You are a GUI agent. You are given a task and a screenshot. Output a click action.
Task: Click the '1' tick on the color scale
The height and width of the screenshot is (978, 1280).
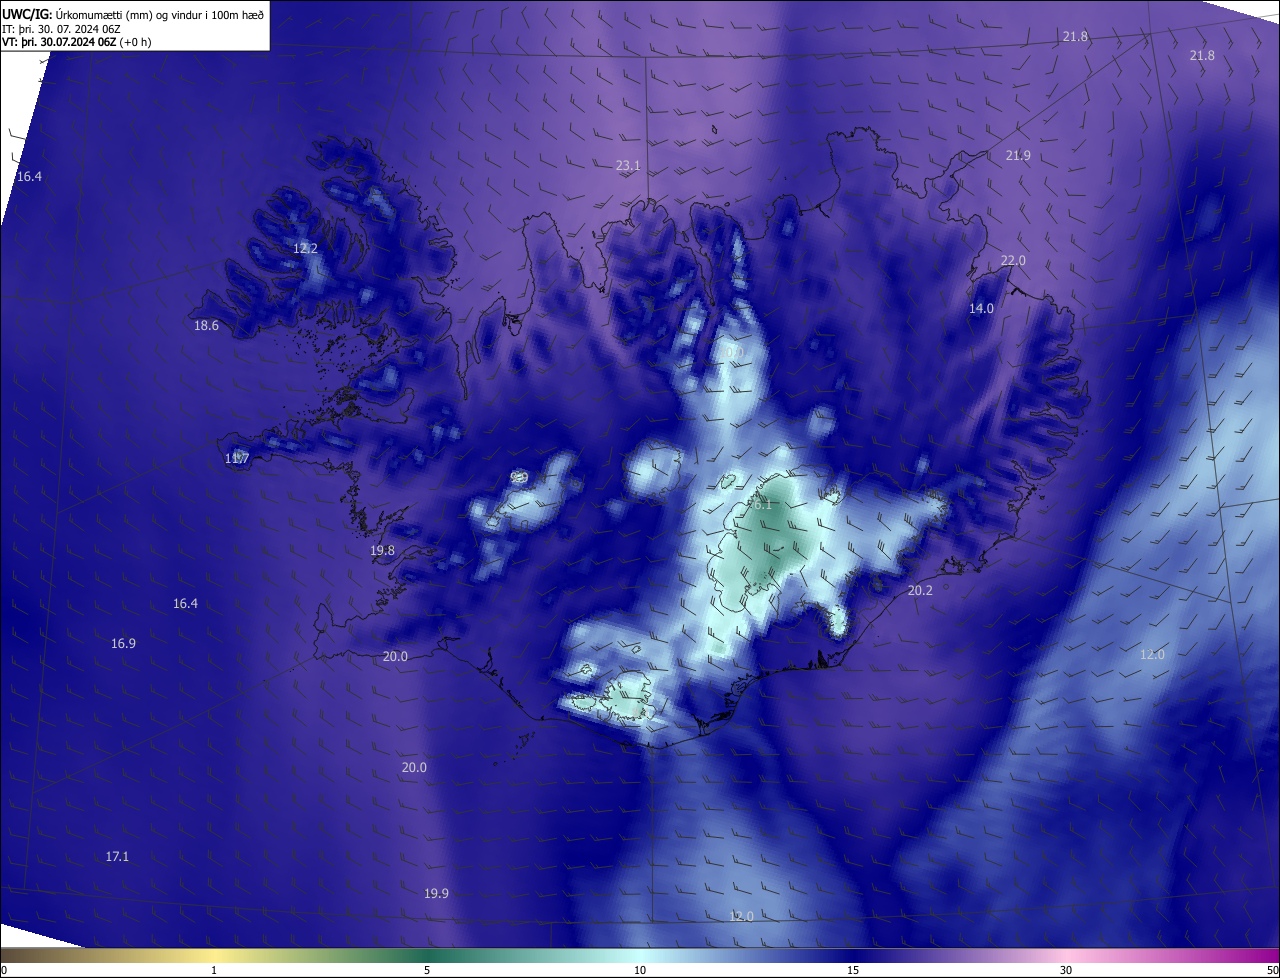[x=214, y=970]
